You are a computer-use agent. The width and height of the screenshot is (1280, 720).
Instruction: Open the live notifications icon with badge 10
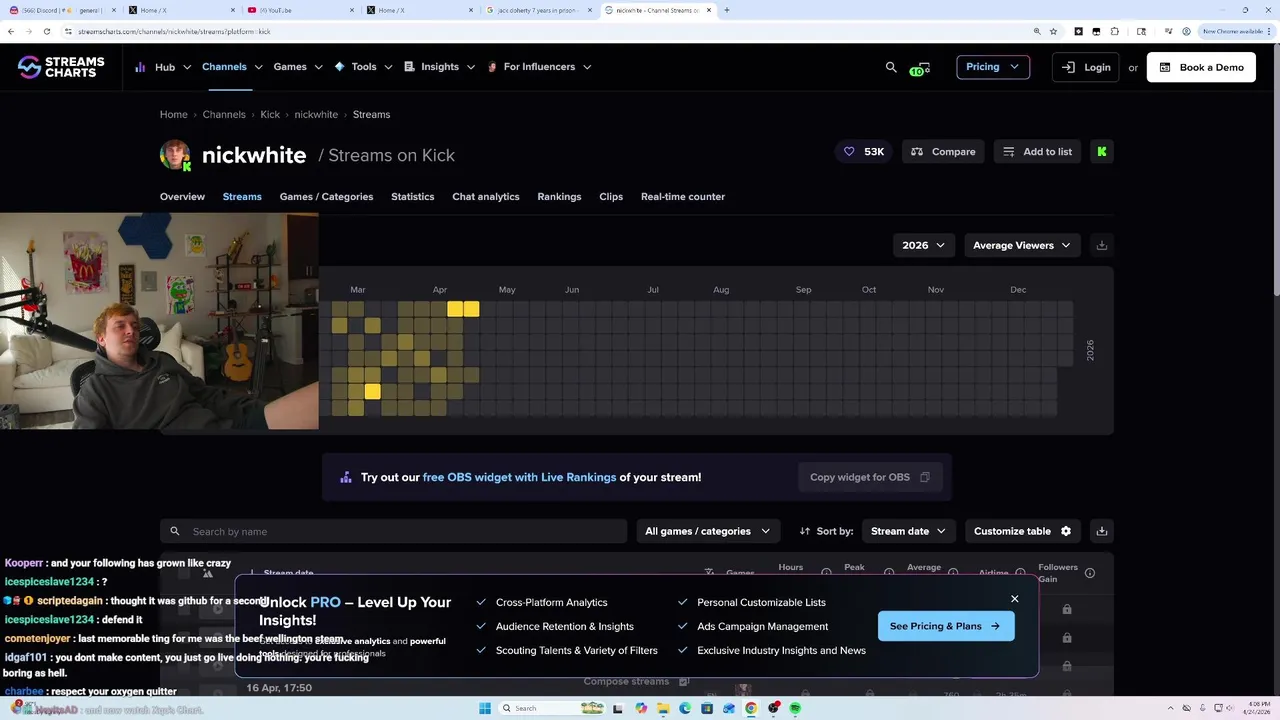(921, 68)
